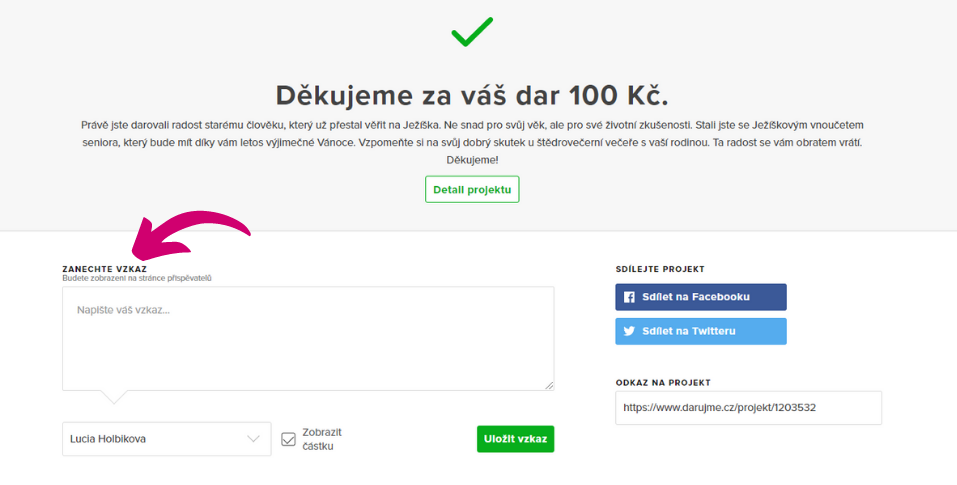Click the chevron arrow in the name selector
The image size is (957, 485).
pos(253,439)
